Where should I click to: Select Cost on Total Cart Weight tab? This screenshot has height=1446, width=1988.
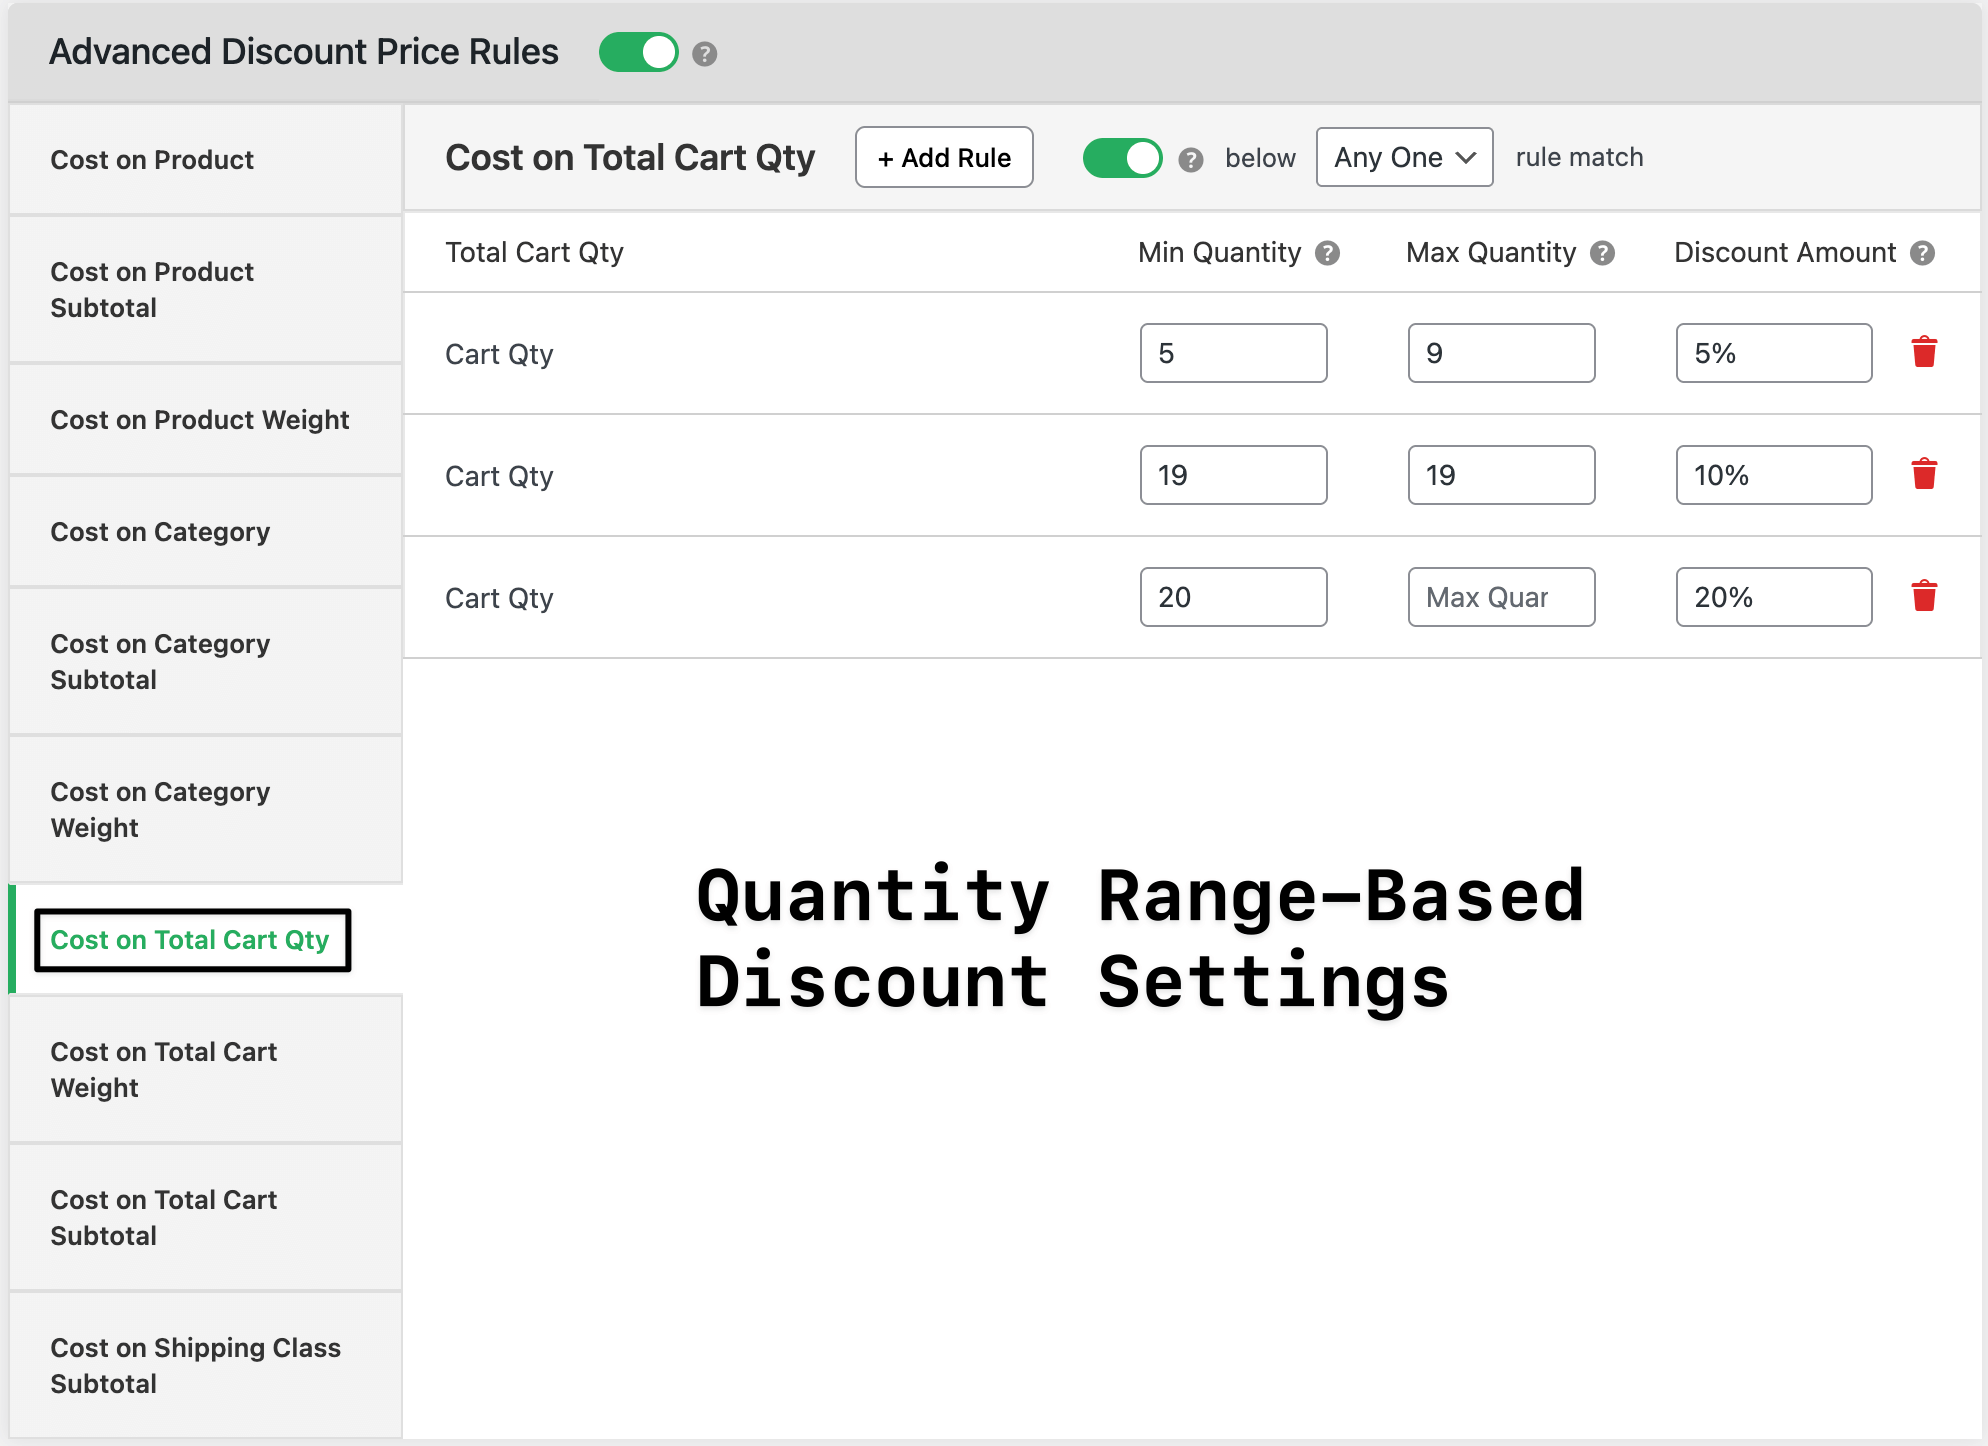[164, 1069]
